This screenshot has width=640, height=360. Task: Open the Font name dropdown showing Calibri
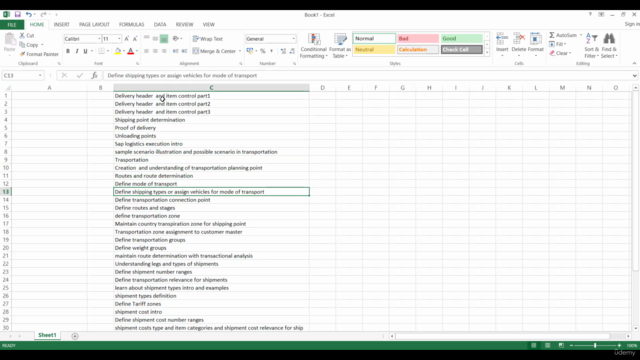point(99,39)
